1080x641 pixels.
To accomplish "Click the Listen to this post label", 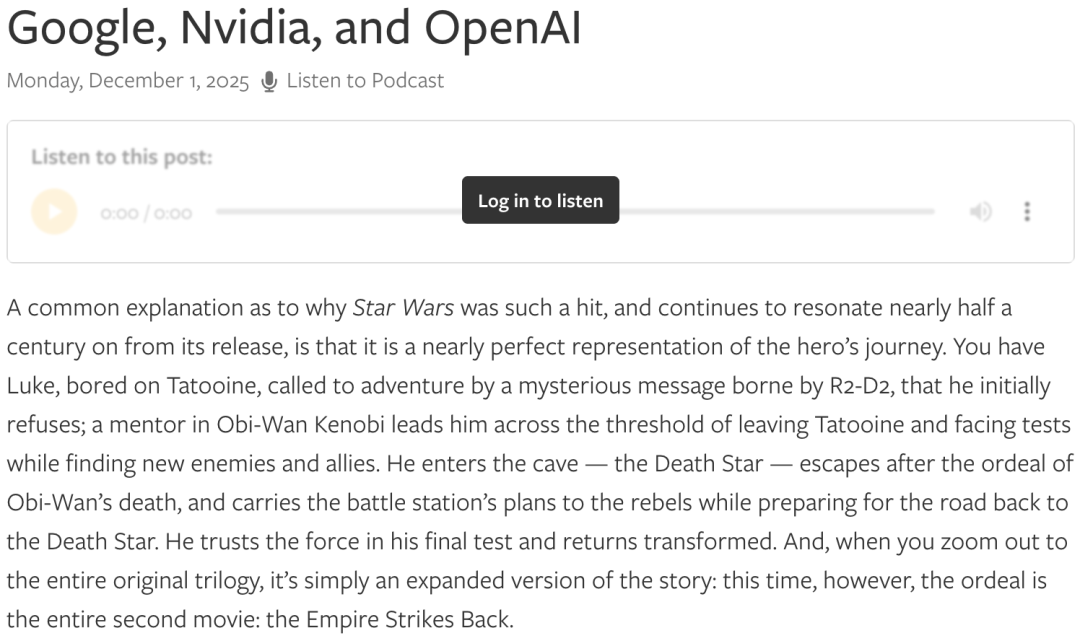I will pyautogui.click(x=121, y=158).
